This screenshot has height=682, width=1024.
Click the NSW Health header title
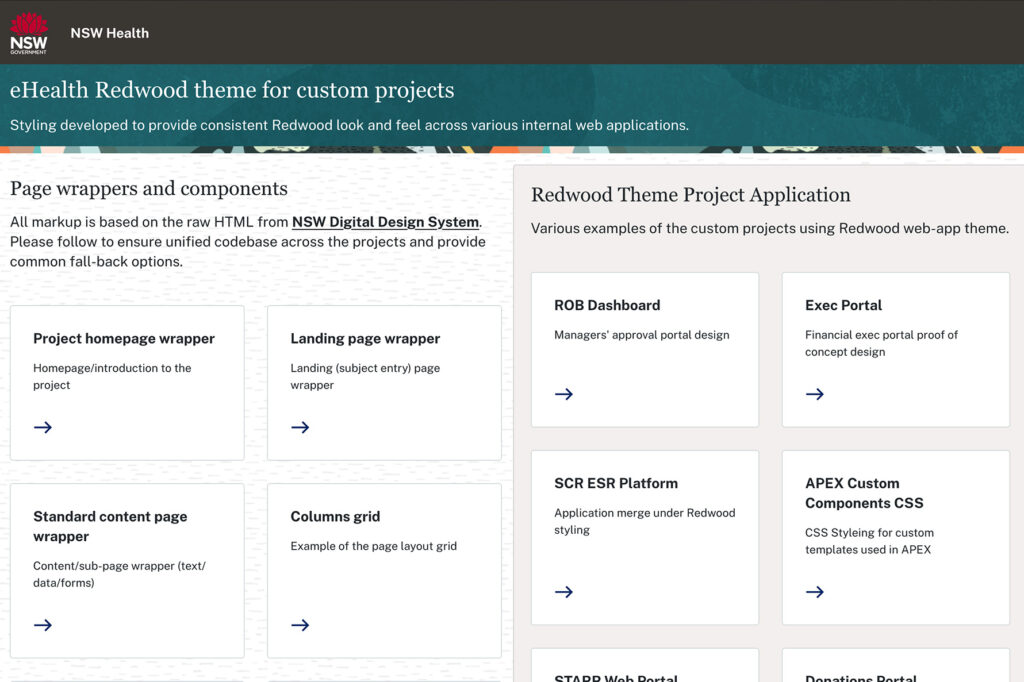point(110,33)
